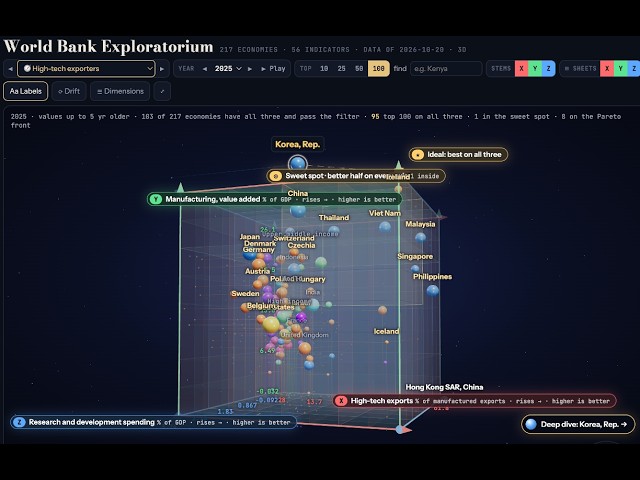
Task: Step back one year
Action: pyautogui.click(x=205, y=69)
